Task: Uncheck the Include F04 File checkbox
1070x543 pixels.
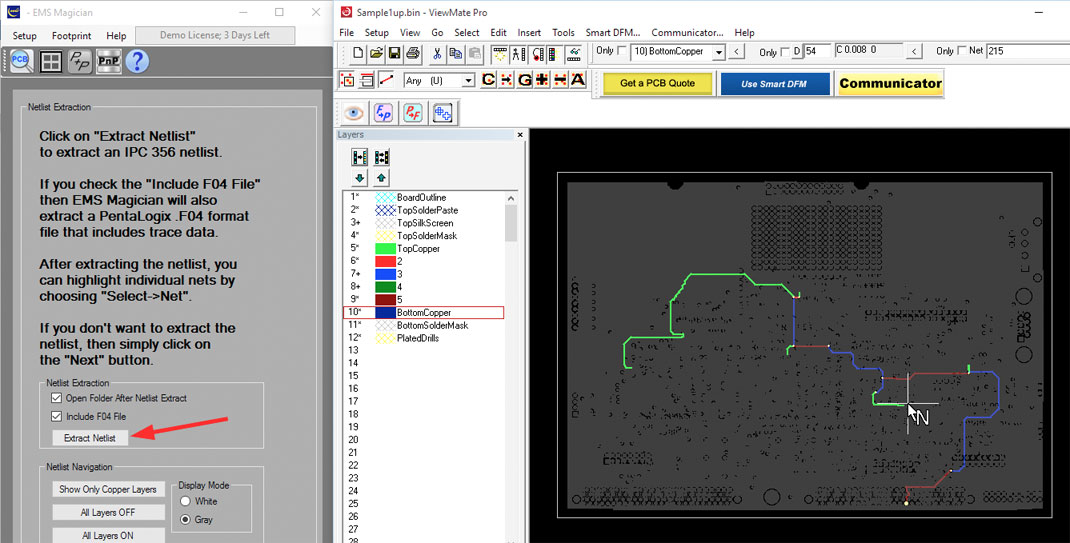Action: click(x=57, y=416)
